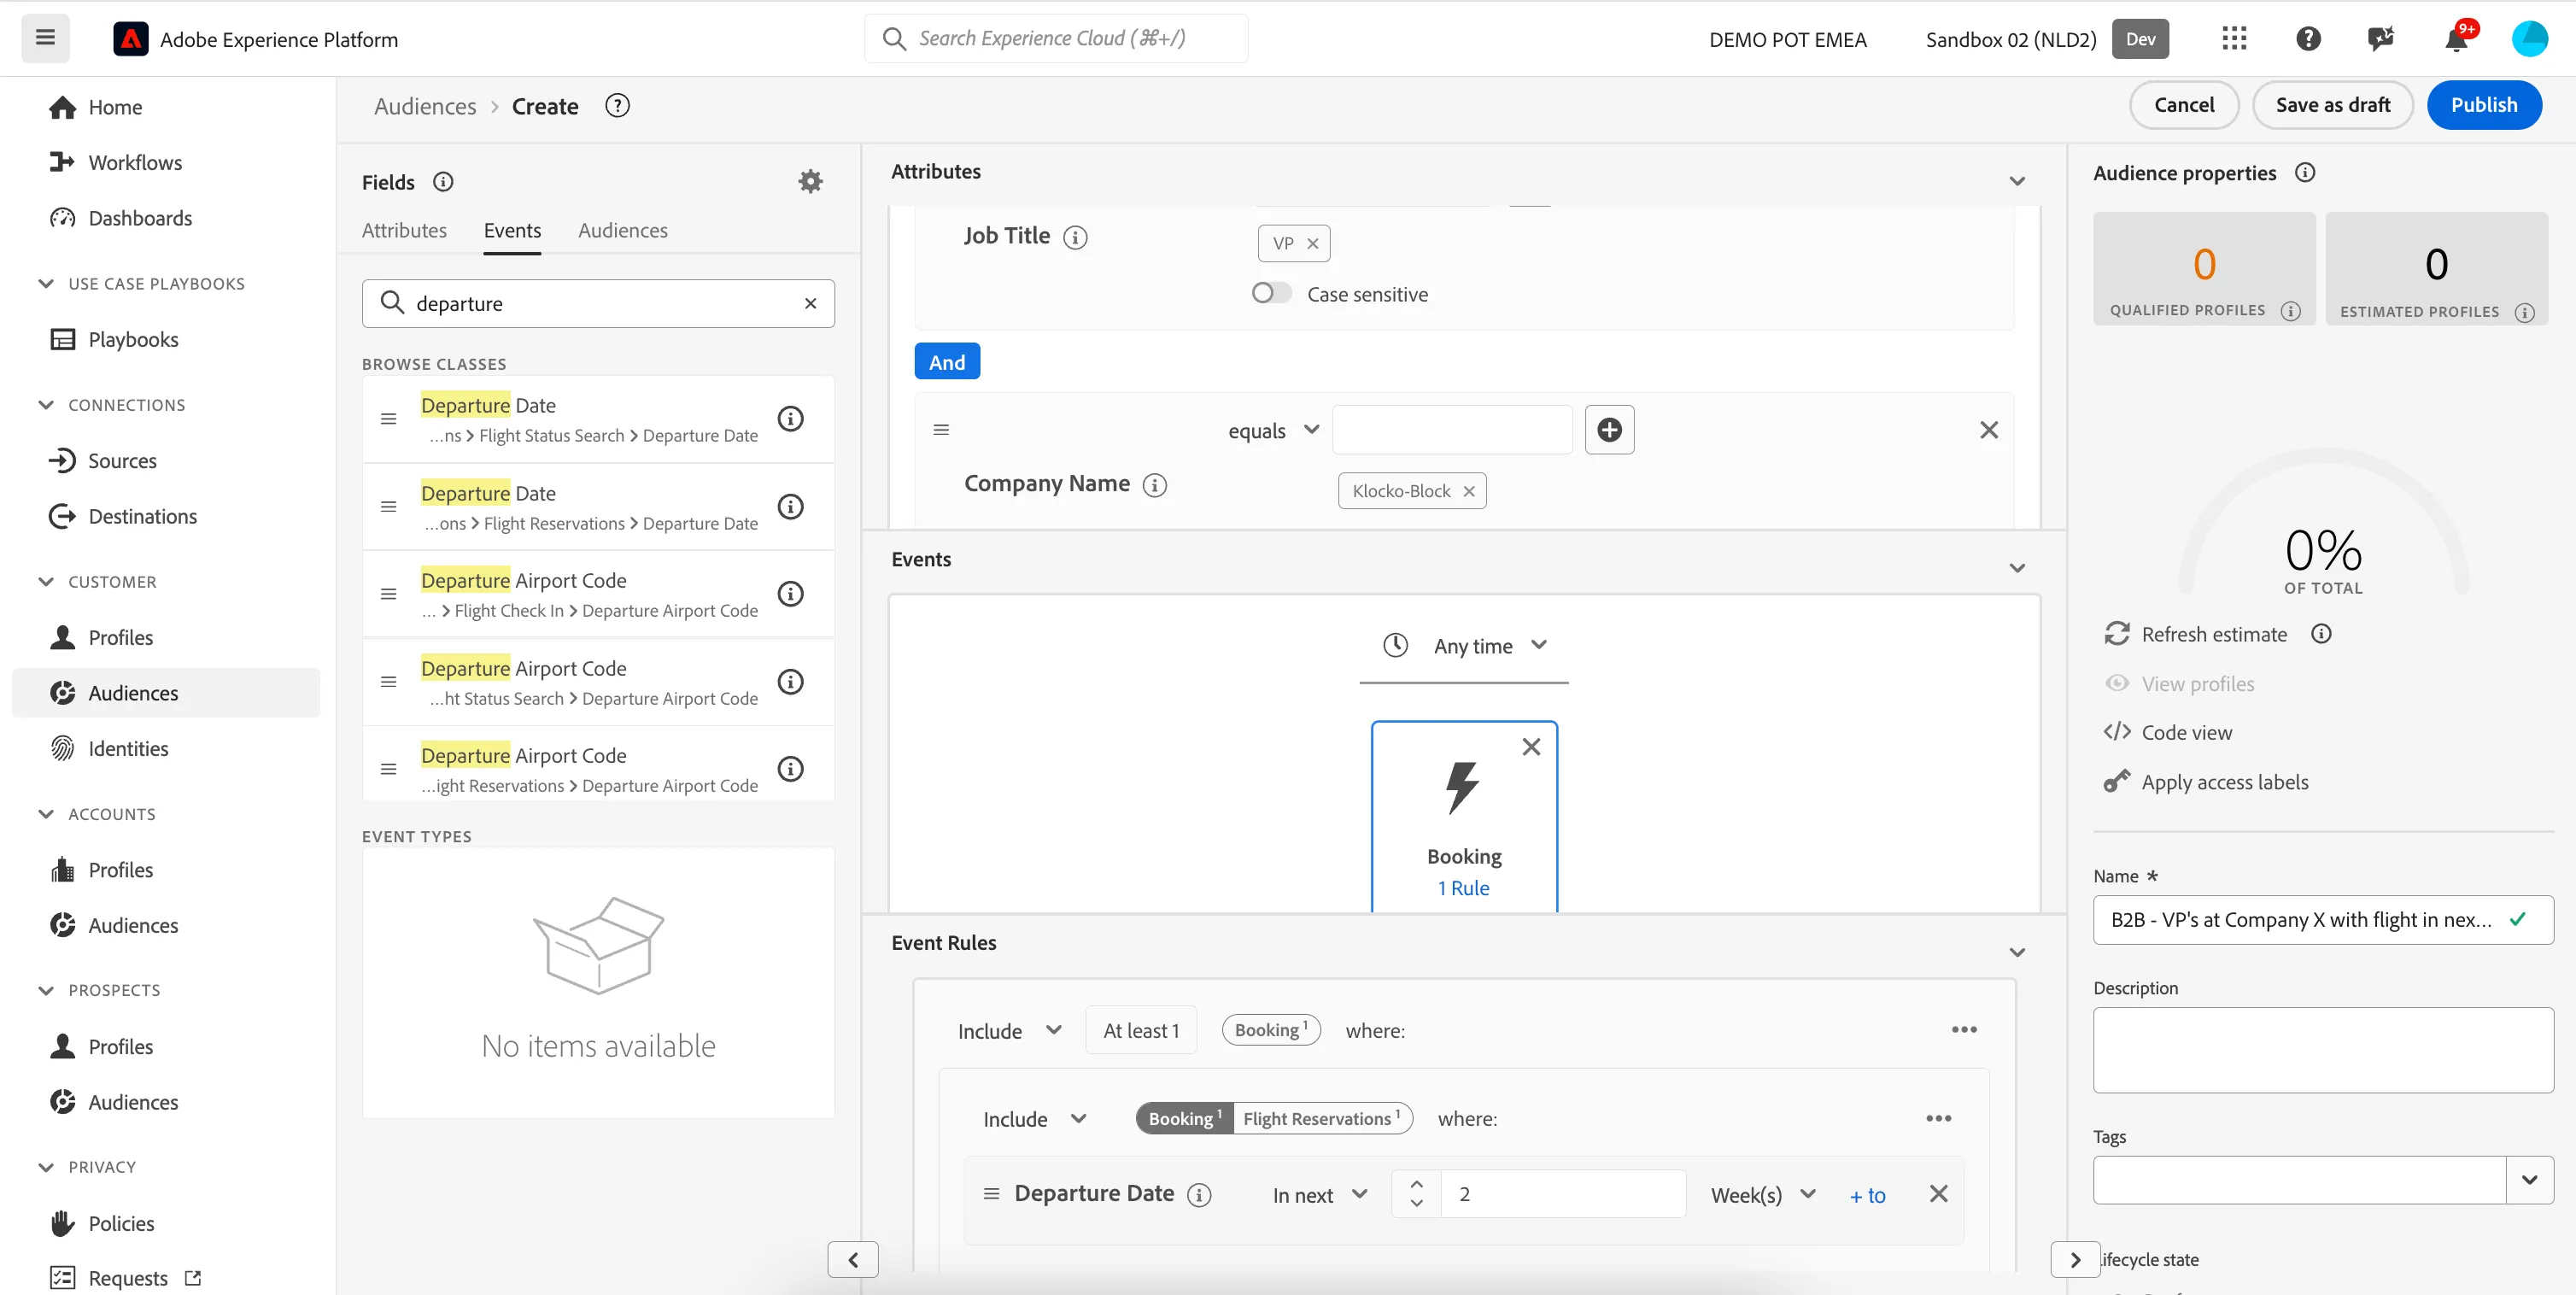Screen dimensions: 2576x1295
Task: Show info for Job Title attribute
Action: tap(1075, 237)
